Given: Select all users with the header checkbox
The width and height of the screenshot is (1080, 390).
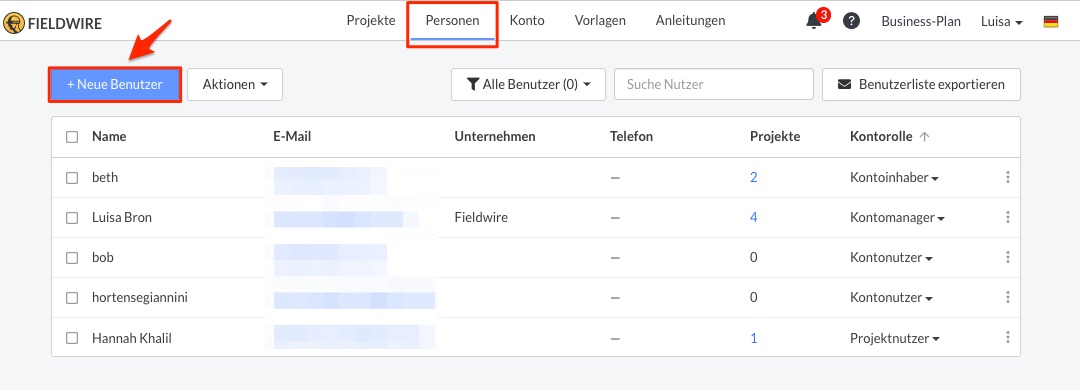Looking at the screenshot, I should 72,137.
